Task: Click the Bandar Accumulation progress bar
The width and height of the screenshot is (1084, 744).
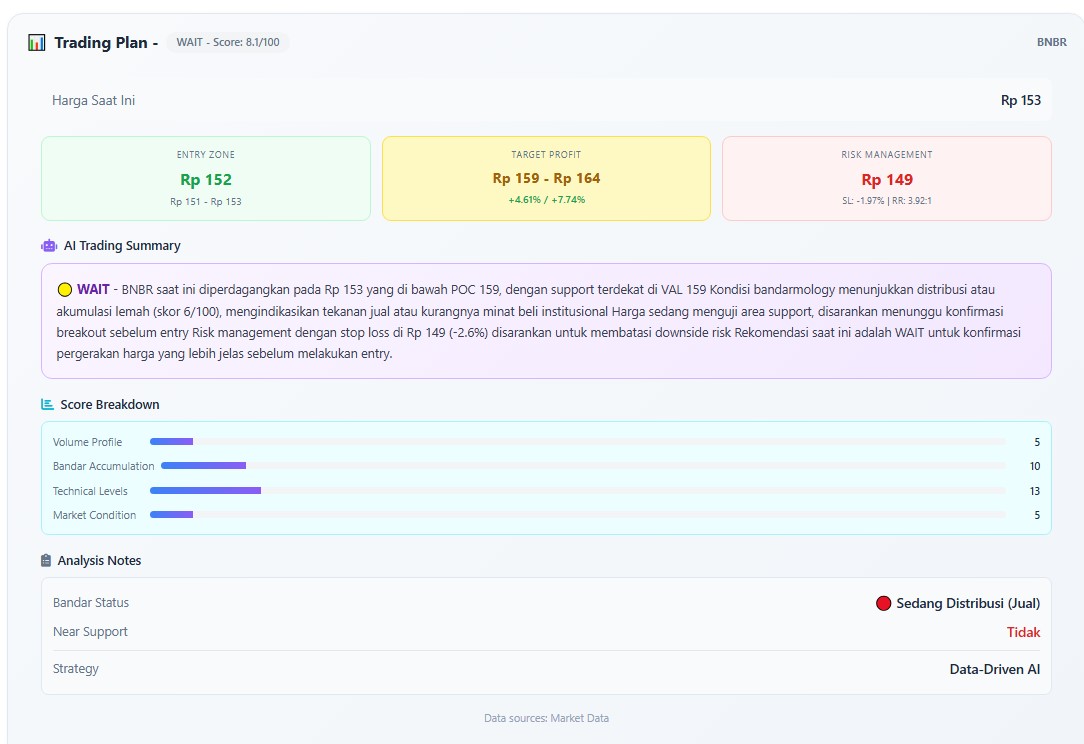Action: pyautogui.click(x=582, y=466)
